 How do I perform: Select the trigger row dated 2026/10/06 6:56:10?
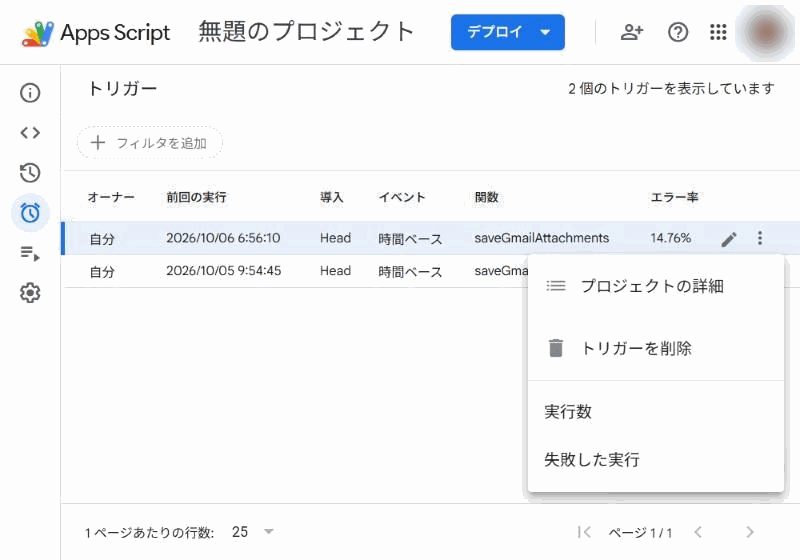coord(431,238)
